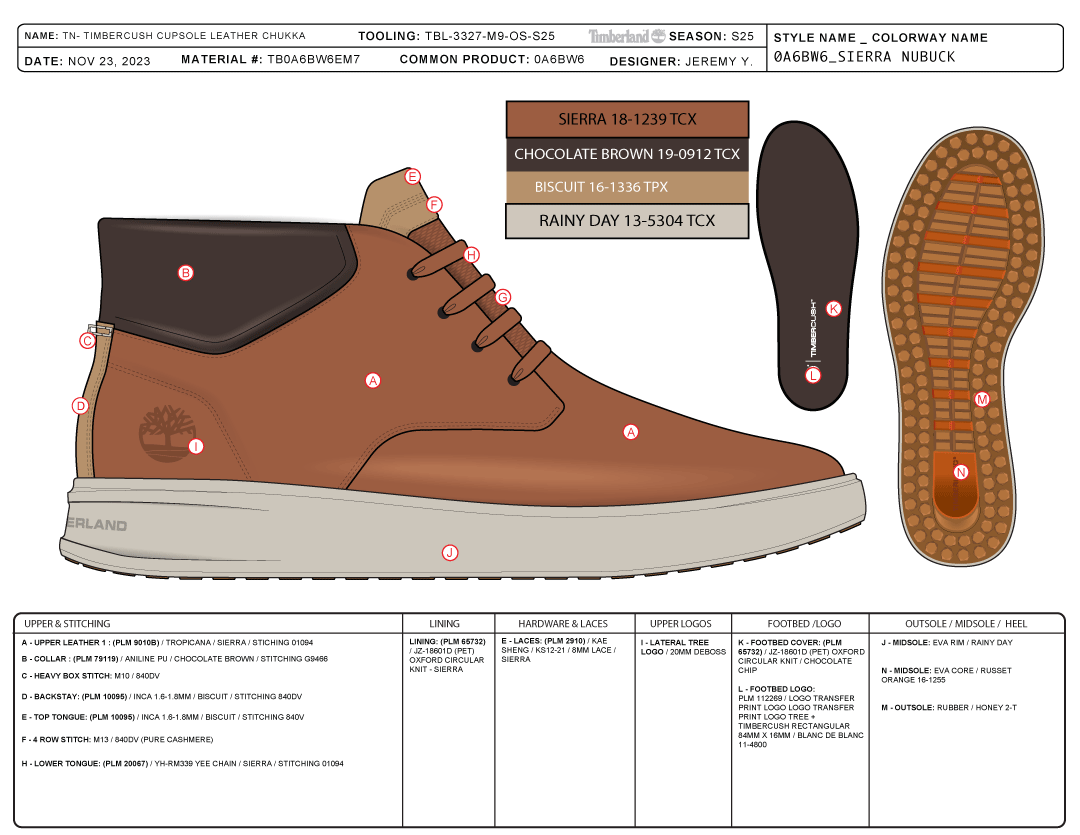
Task: Click the NAME field TN- TIMBERCUSH CUPSOLE LEATHER CHUKKA
Action: 165,36
